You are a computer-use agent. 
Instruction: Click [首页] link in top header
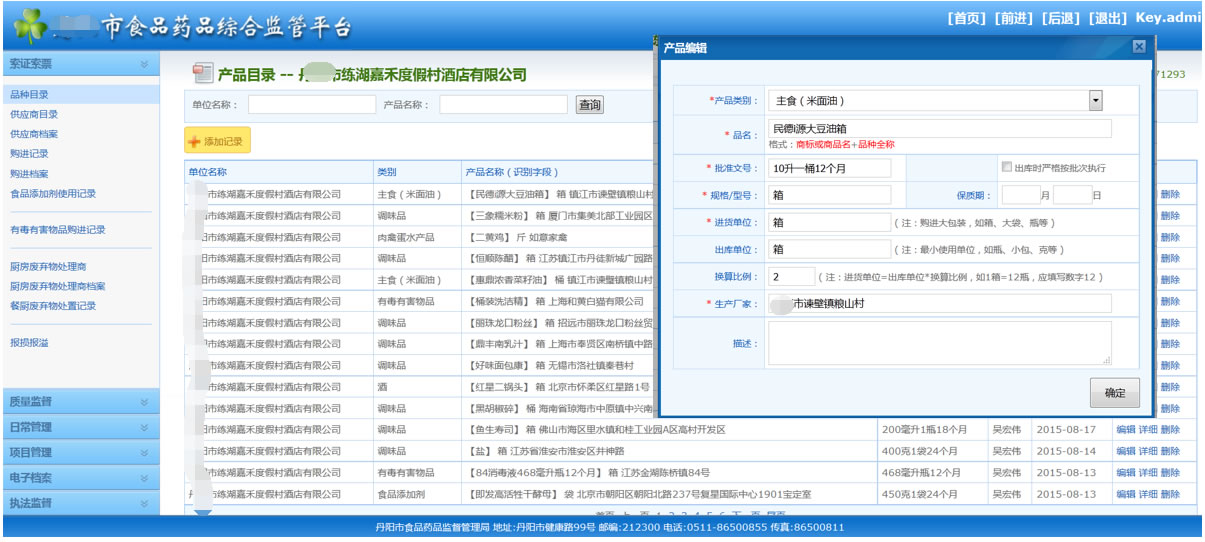point(966,18)
